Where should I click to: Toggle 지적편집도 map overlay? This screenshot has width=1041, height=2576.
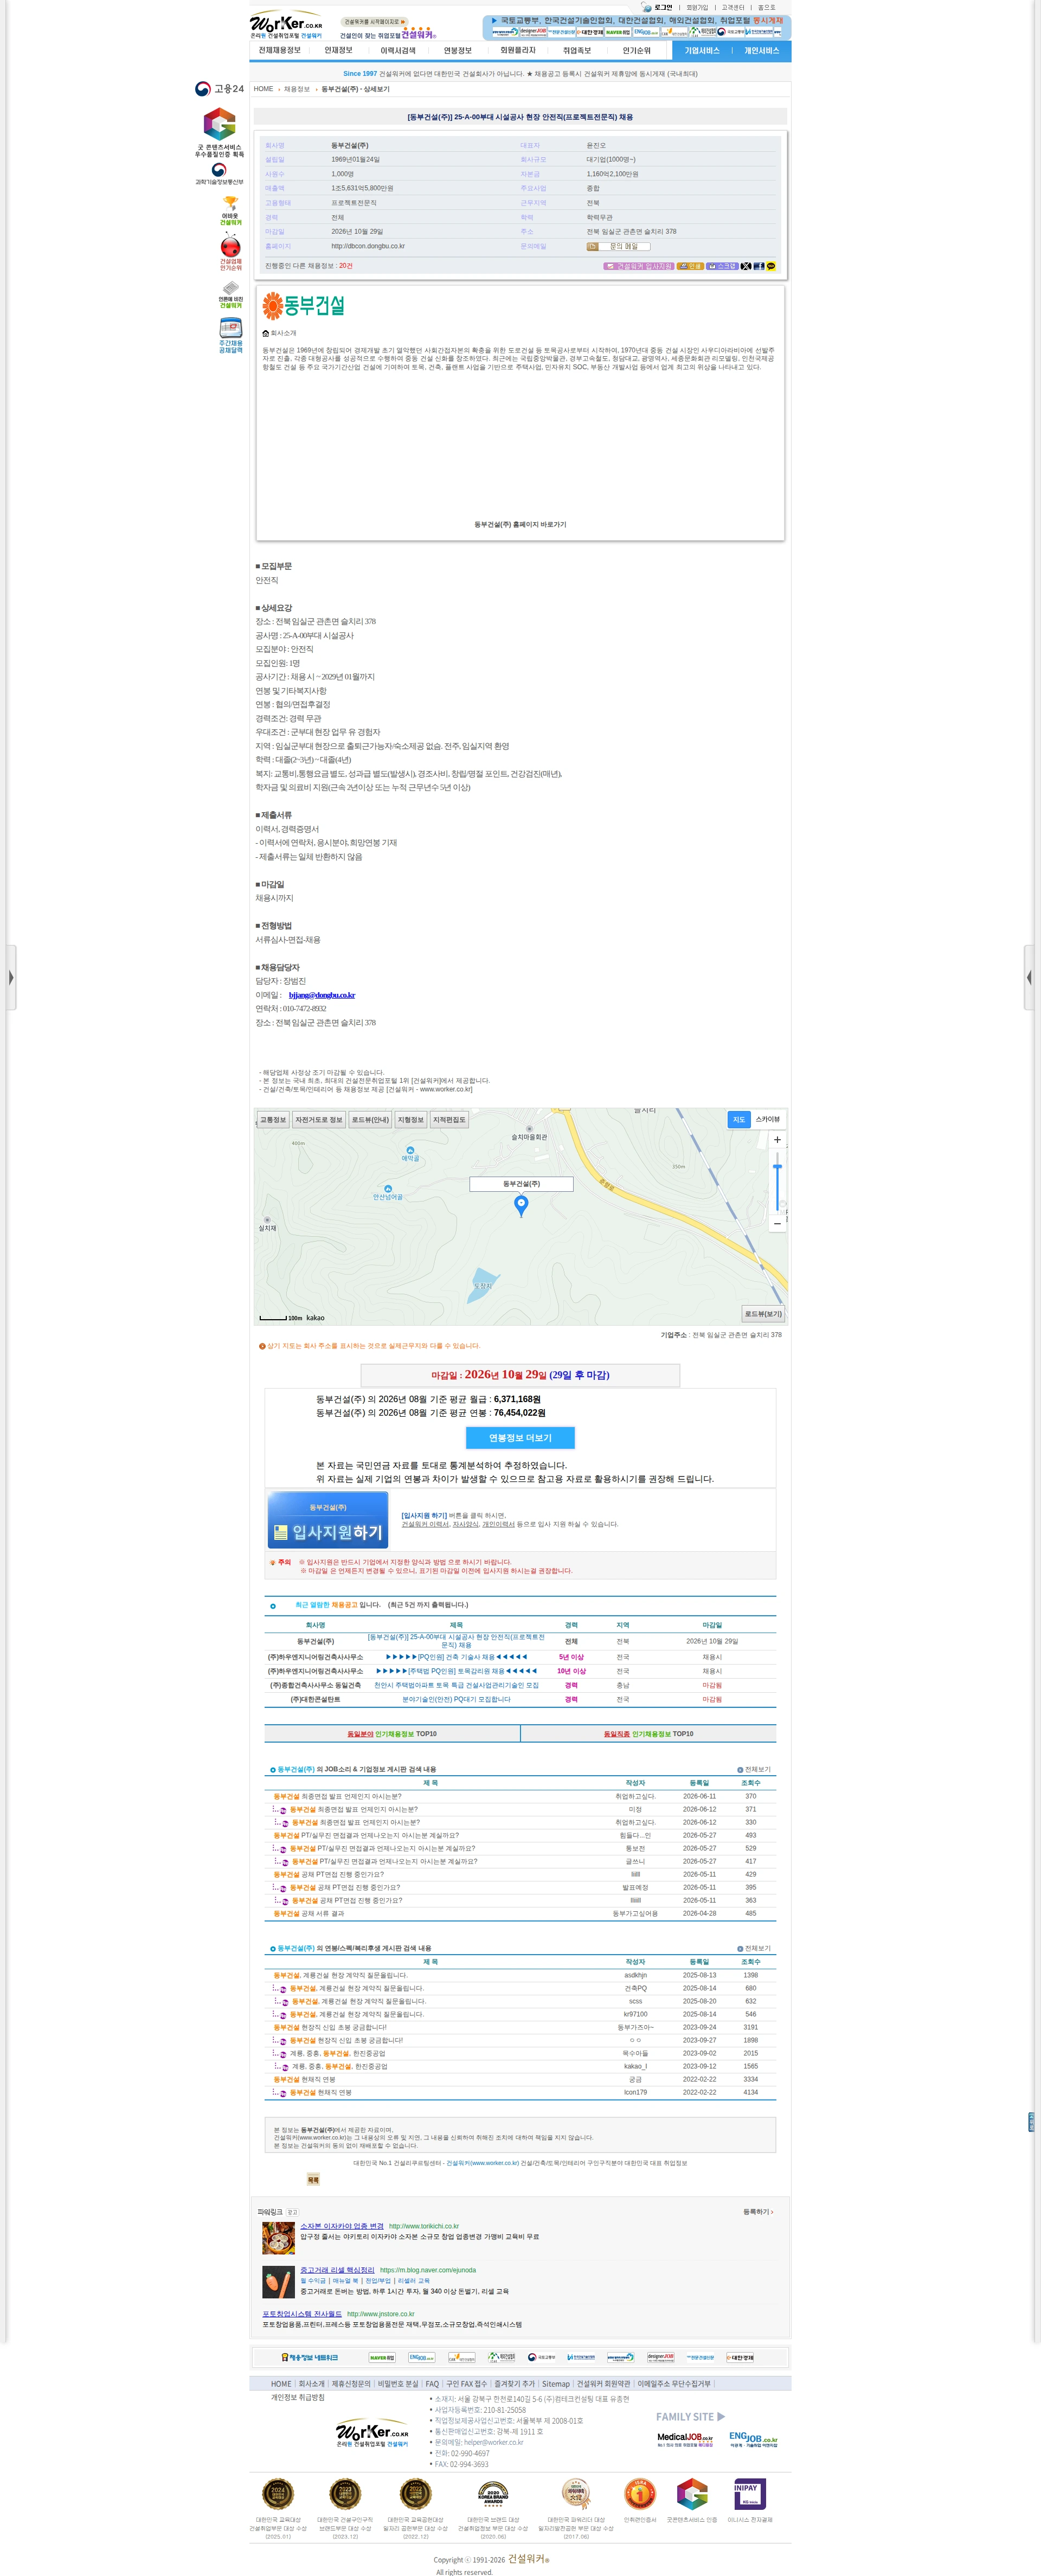(x=449, y=1119)
